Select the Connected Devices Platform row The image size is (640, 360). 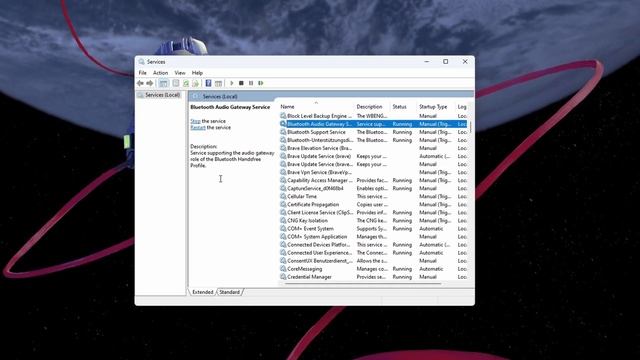pyautogui.click(x=373, y=244)
